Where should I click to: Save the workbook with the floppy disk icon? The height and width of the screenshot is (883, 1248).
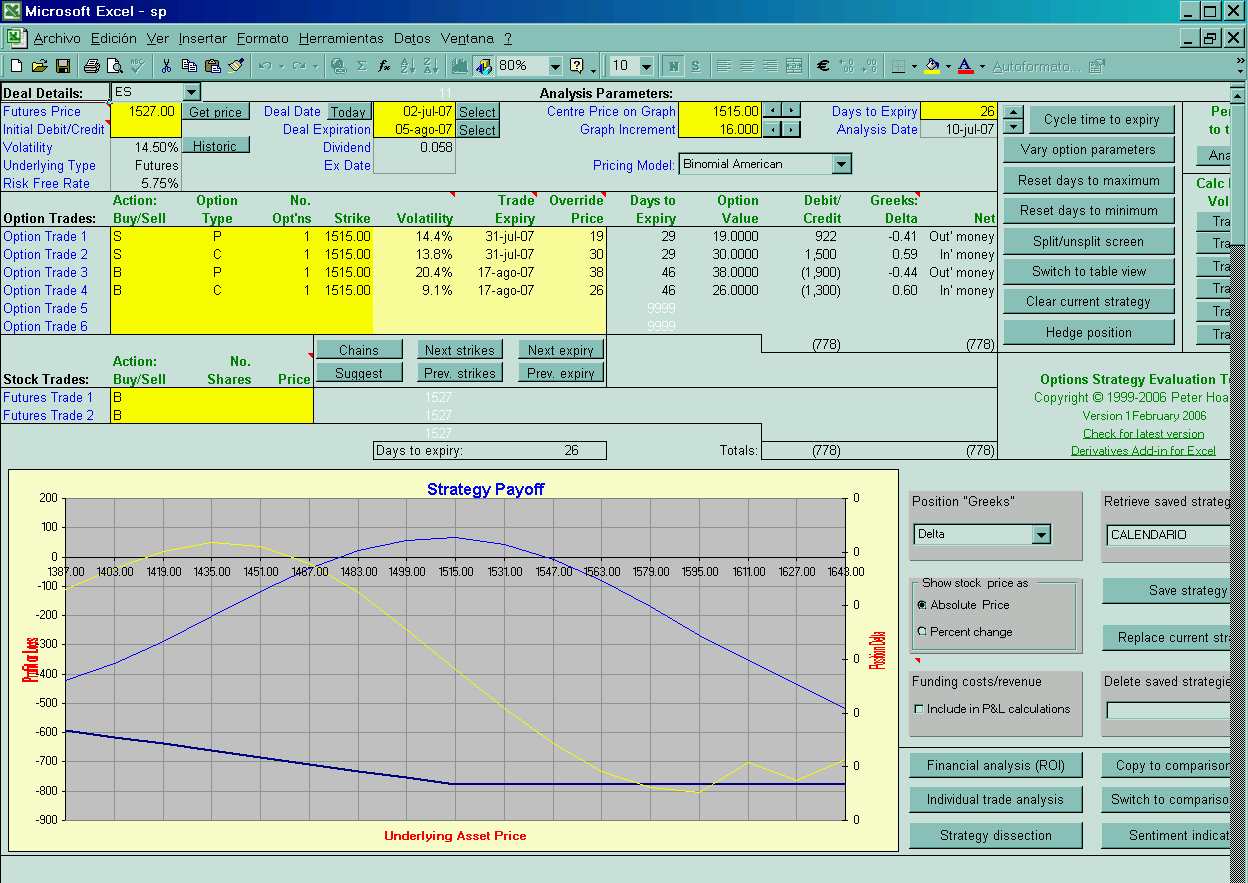[62, 66]
